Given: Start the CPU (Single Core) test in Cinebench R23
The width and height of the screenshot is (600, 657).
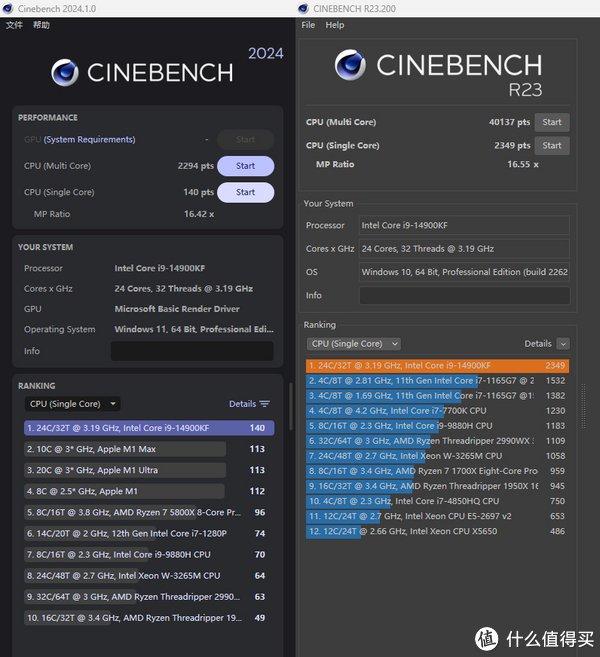Looking at the screenshot, I should 552,146.
